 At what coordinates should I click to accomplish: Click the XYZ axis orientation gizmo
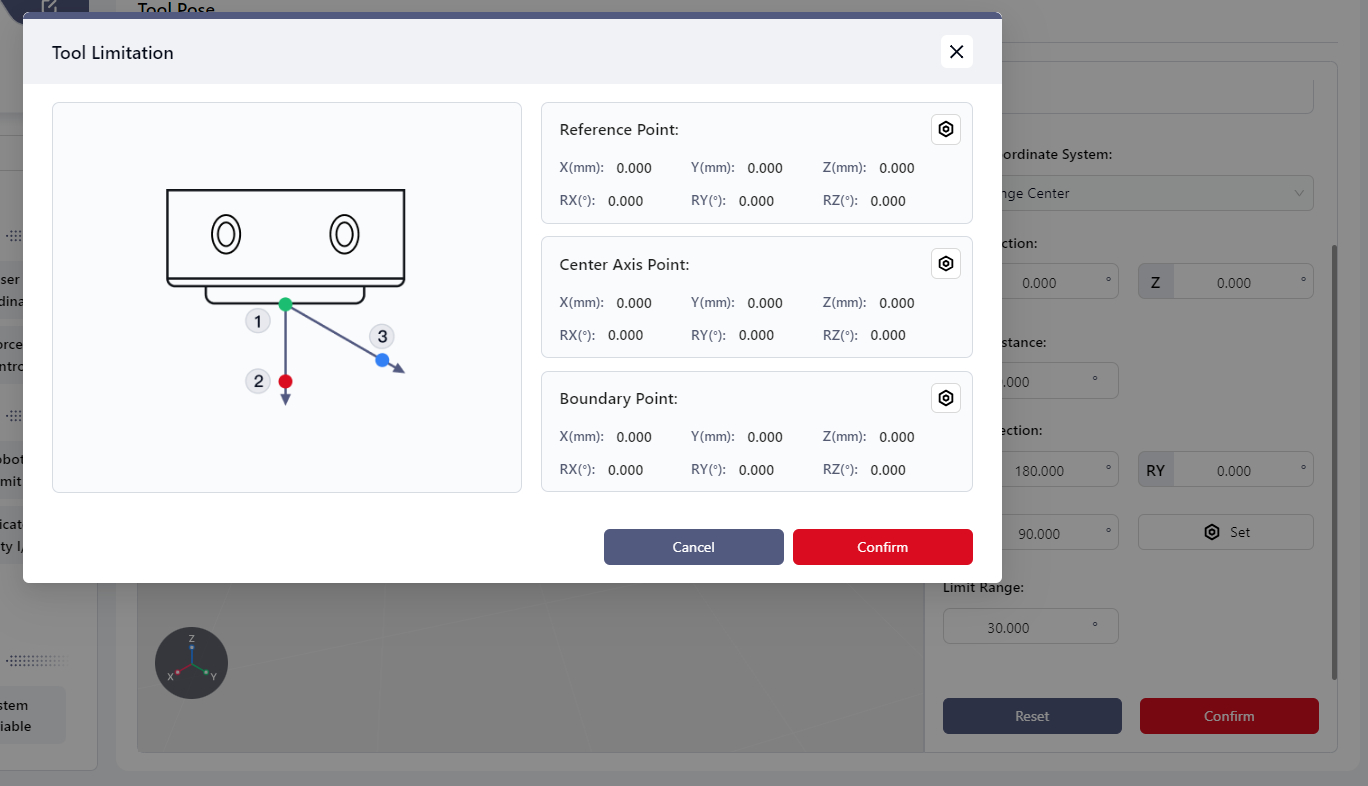click(x=191, y=664)
